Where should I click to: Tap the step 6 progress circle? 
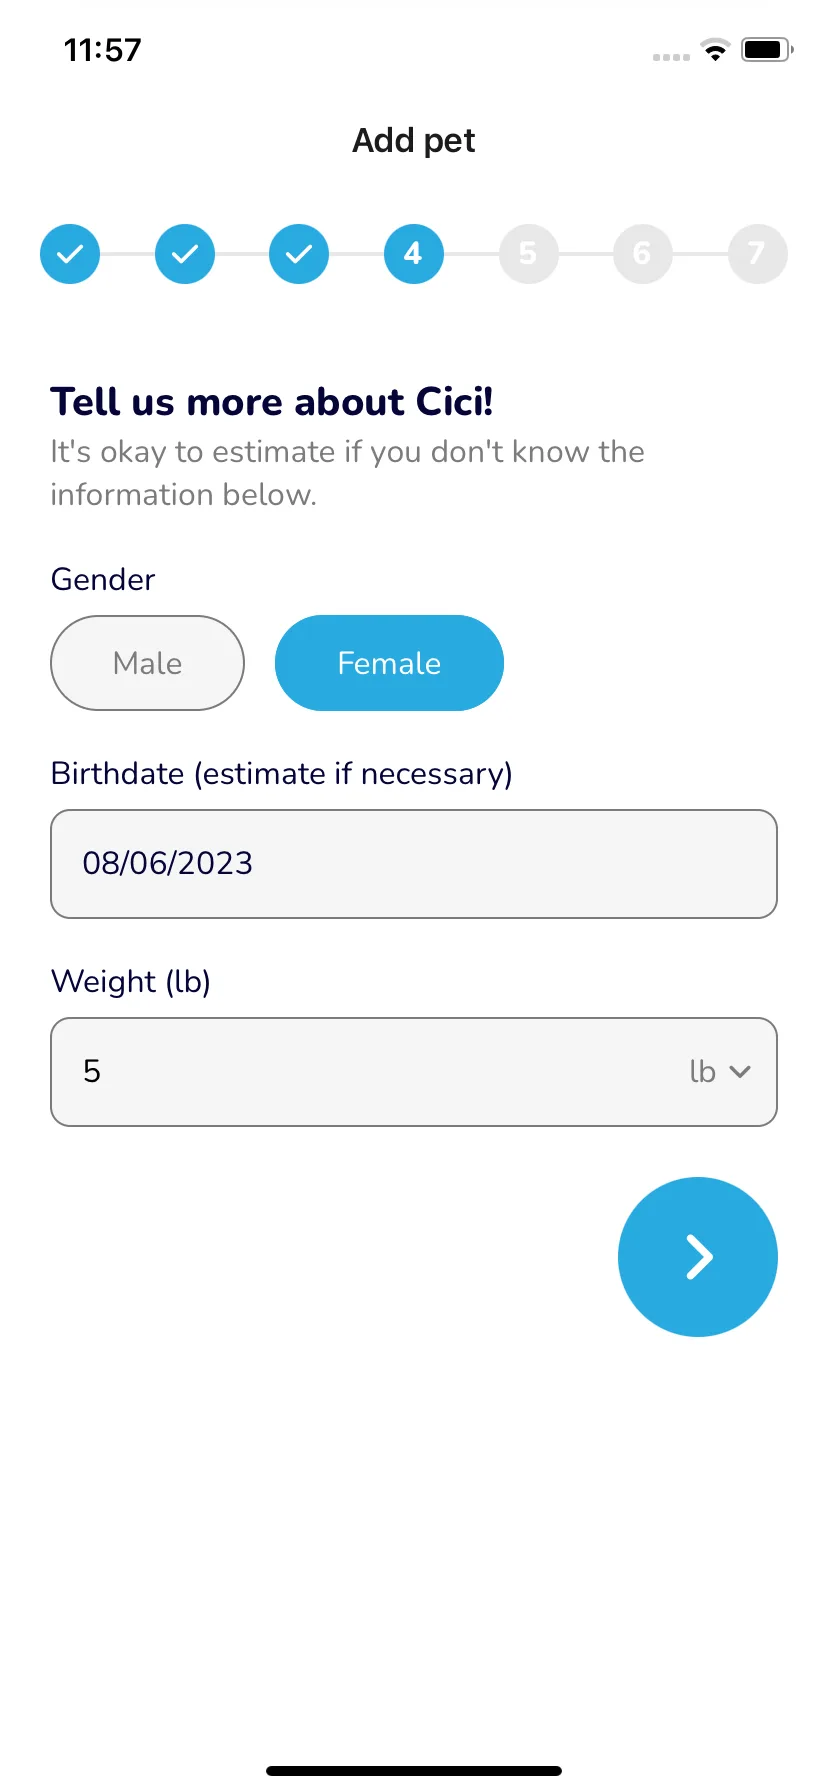tap(643, 254)
